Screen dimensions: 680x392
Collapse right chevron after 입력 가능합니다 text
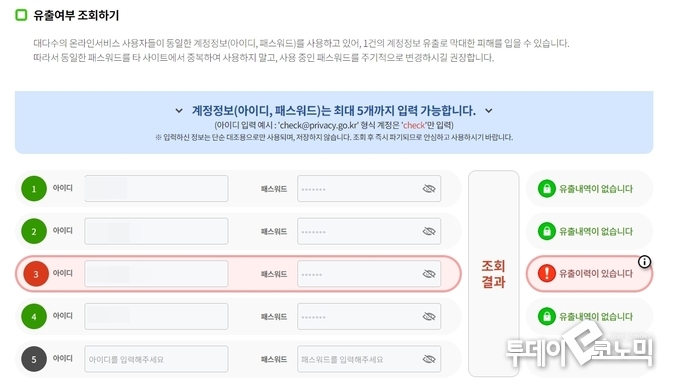(489, 111)
